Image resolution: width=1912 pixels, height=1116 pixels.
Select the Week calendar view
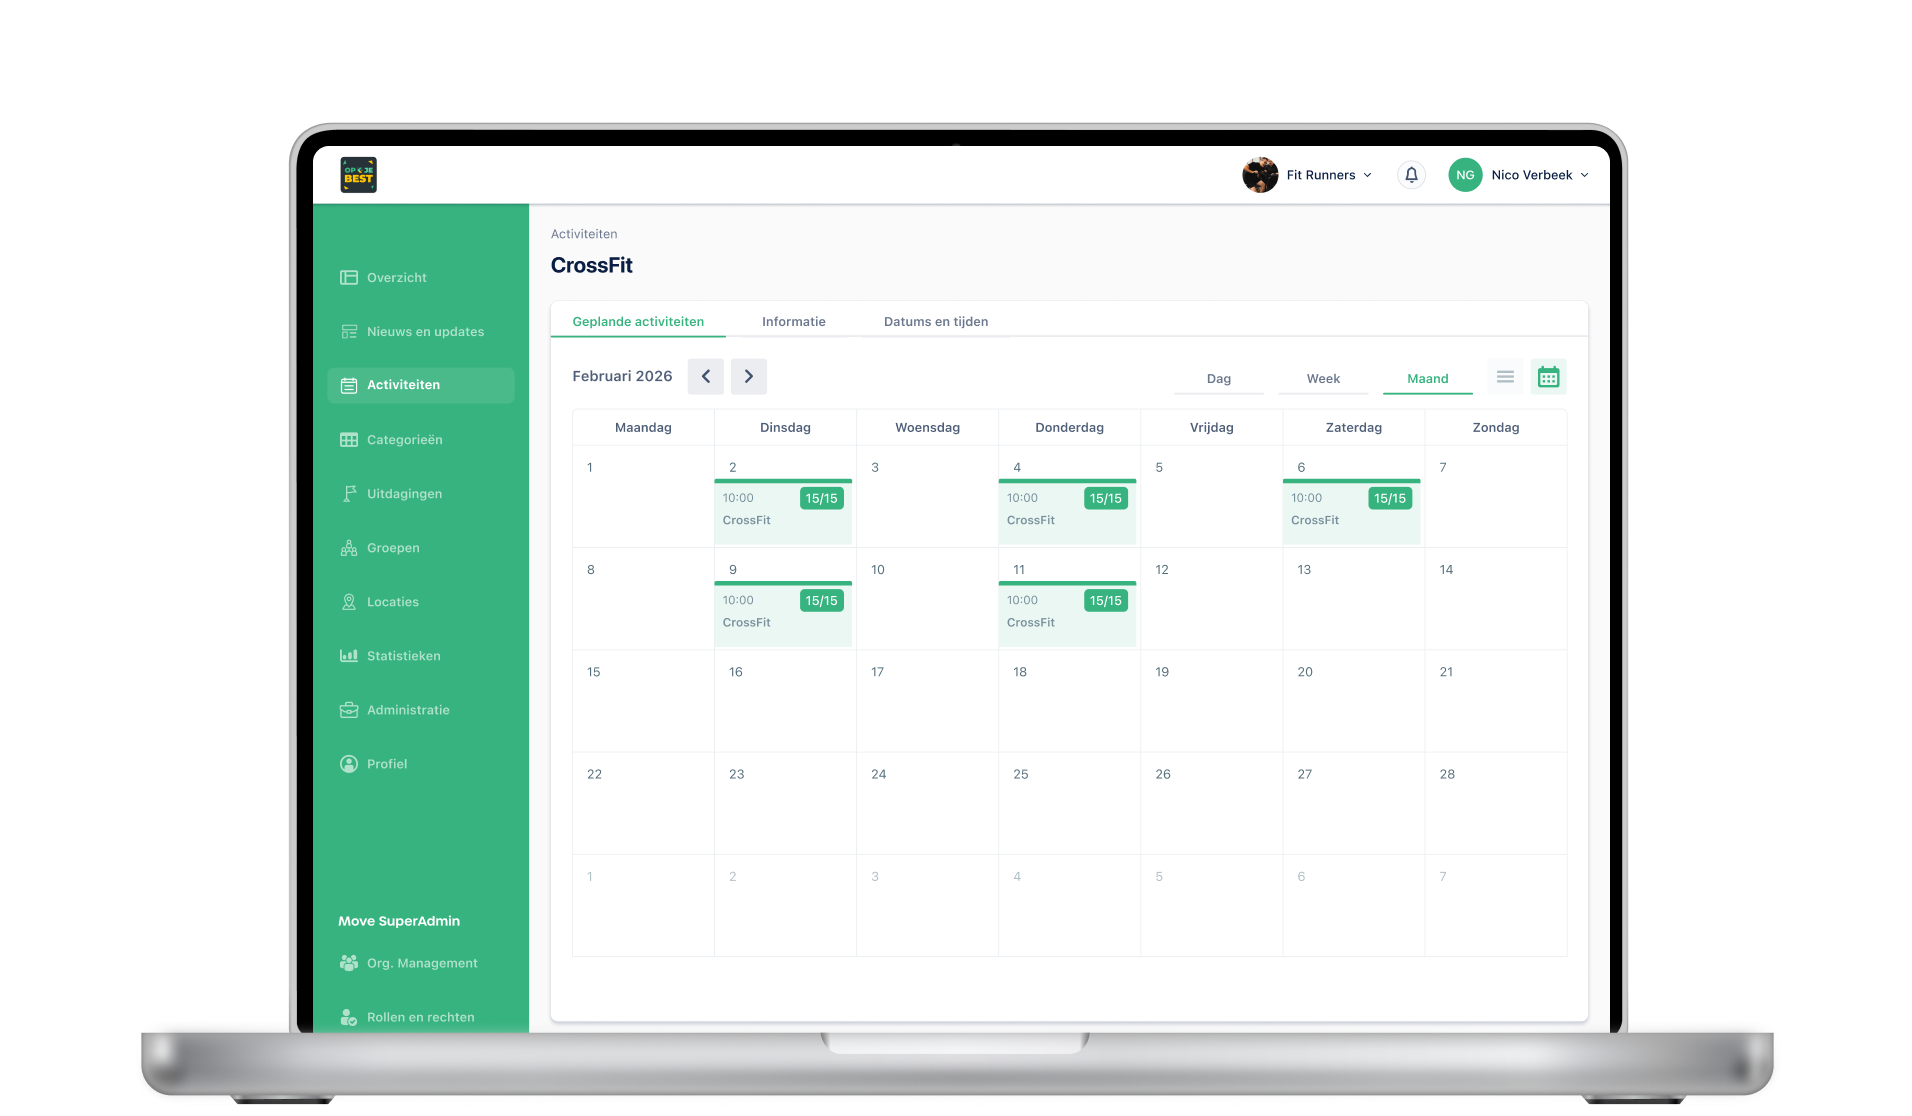tap(1323, 379)
